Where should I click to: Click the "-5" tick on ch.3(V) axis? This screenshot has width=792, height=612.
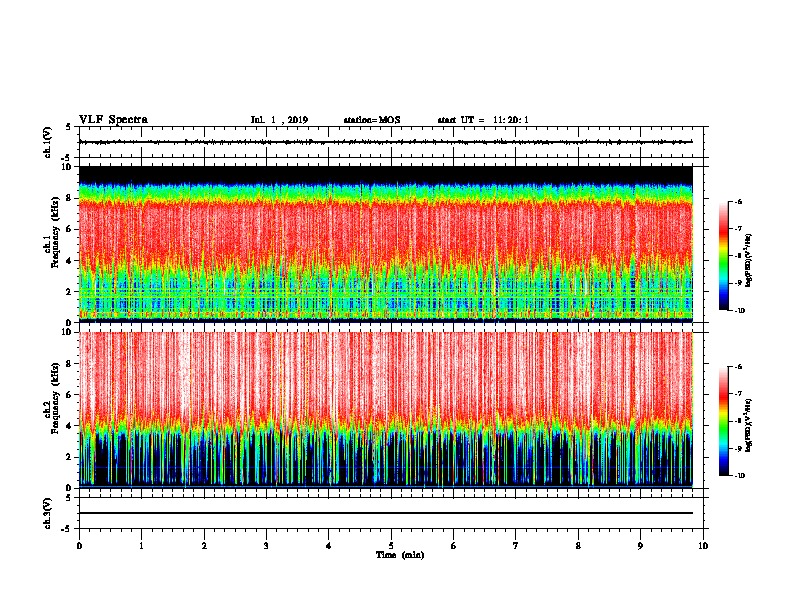(67, 529)
